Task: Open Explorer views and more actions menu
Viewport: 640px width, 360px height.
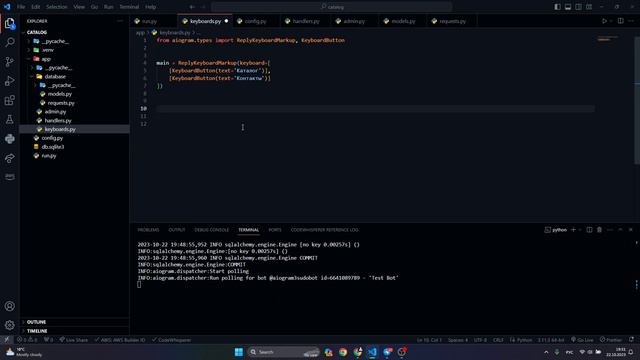Action: click(x=120, y=21)
